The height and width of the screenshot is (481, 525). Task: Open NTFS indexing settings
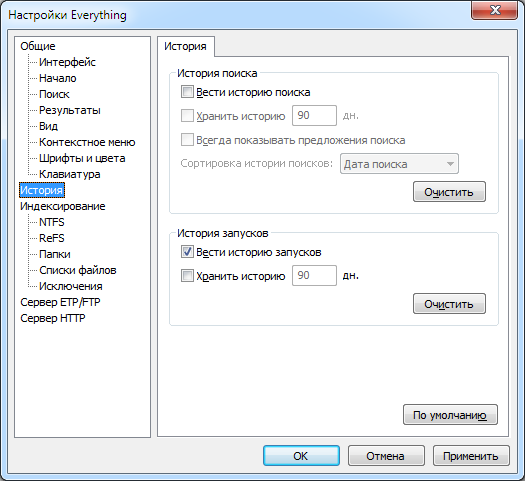52,222
